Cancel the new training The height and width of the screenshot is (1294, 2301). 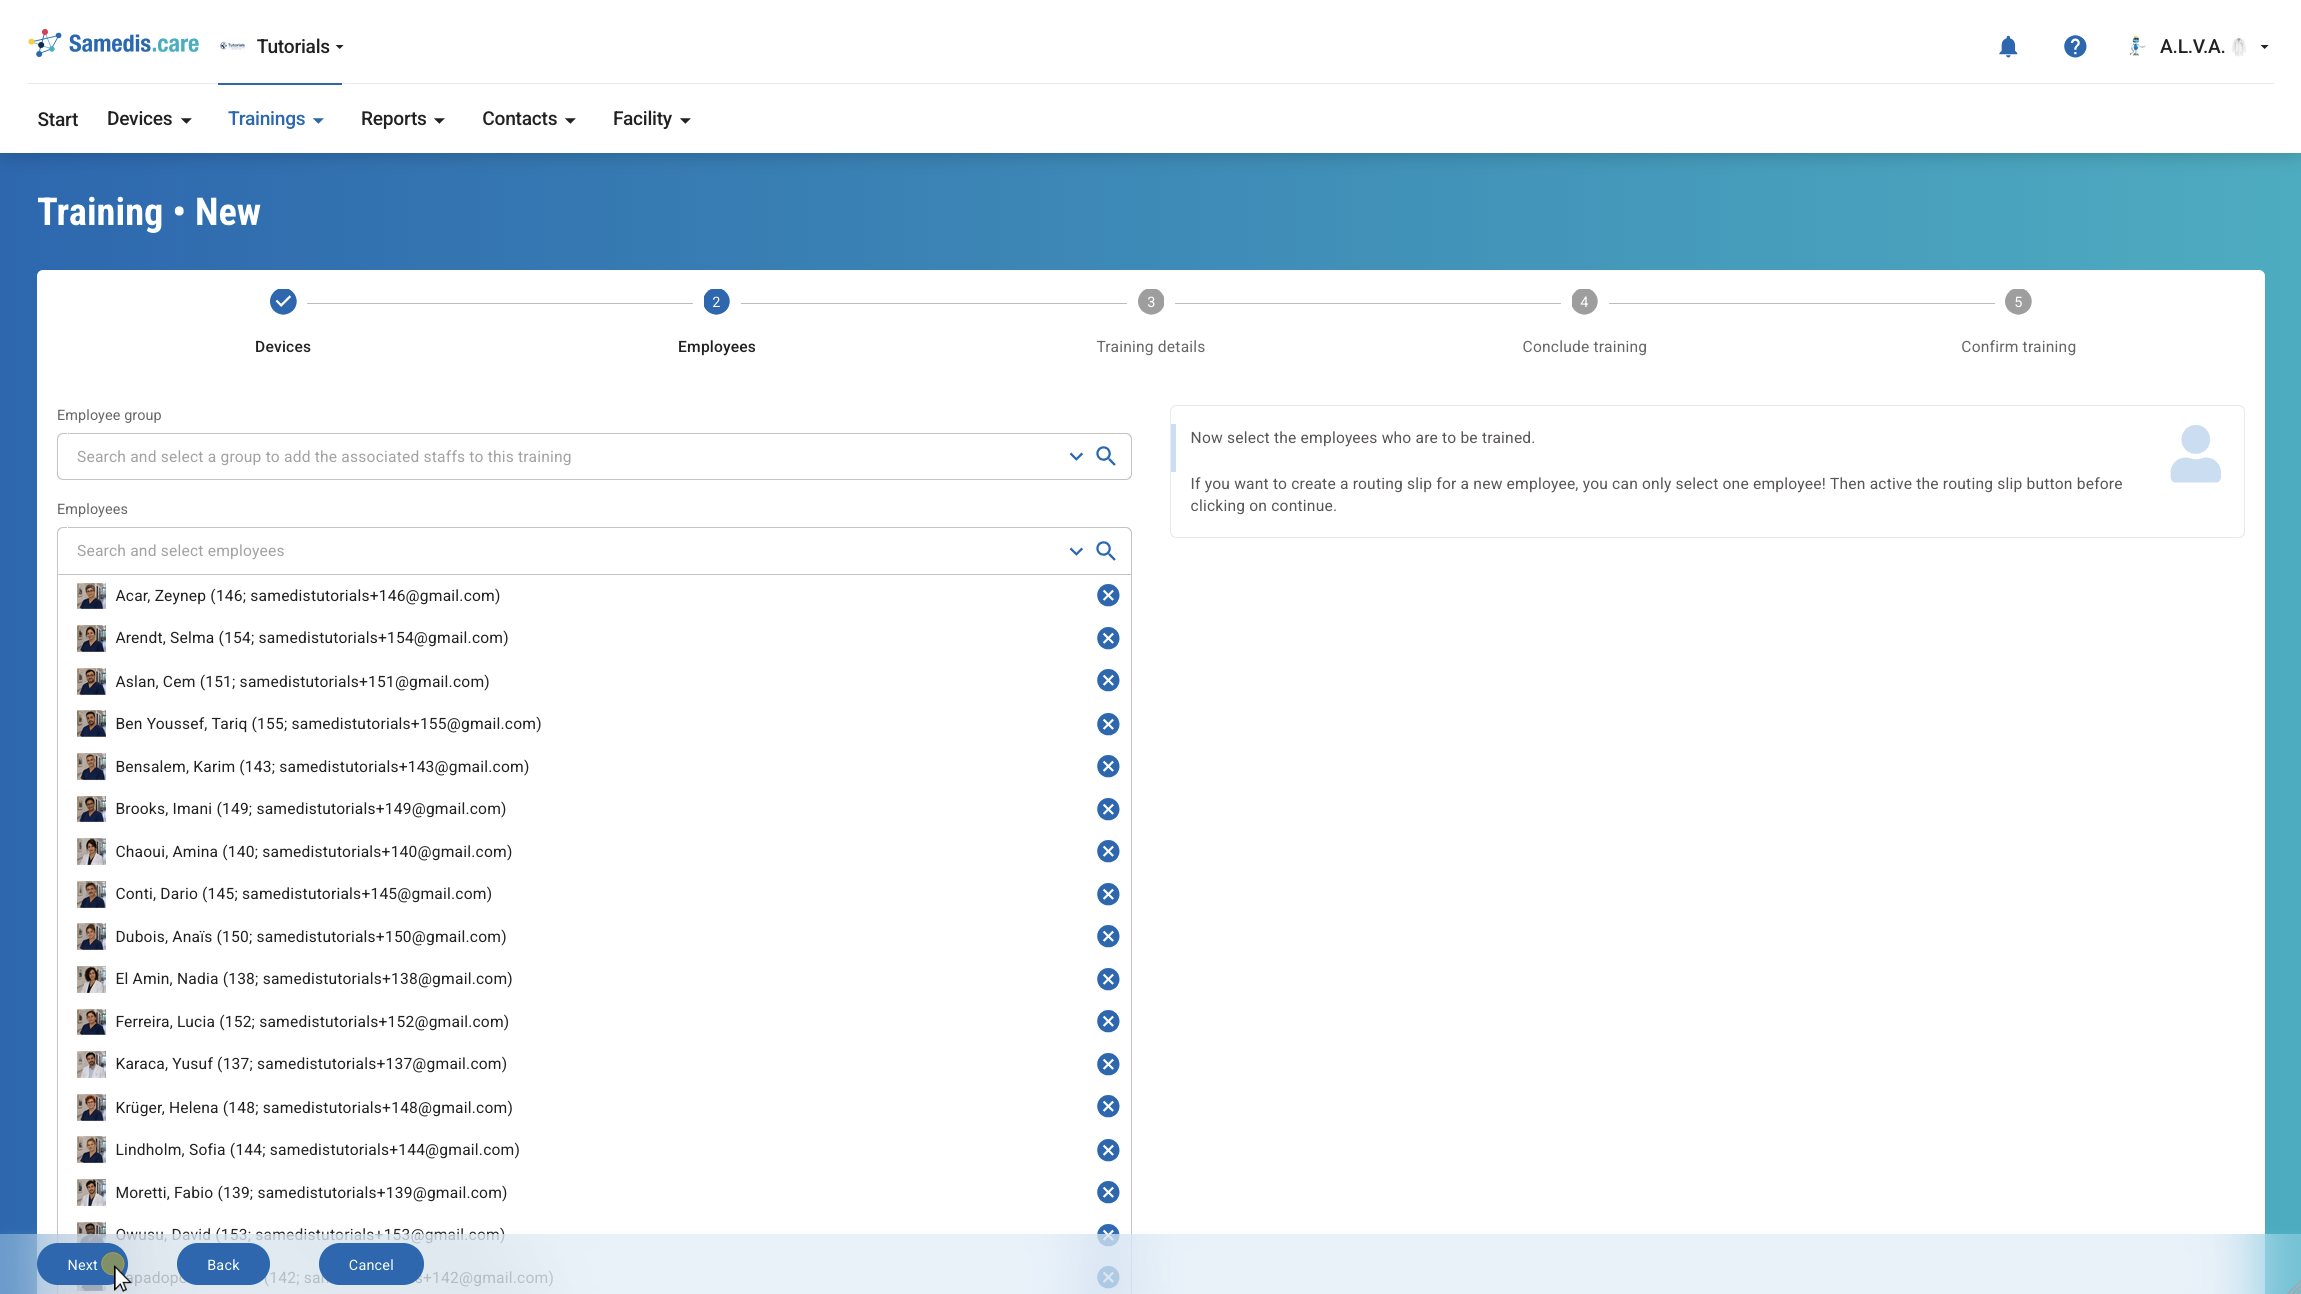coord(371,1265)
